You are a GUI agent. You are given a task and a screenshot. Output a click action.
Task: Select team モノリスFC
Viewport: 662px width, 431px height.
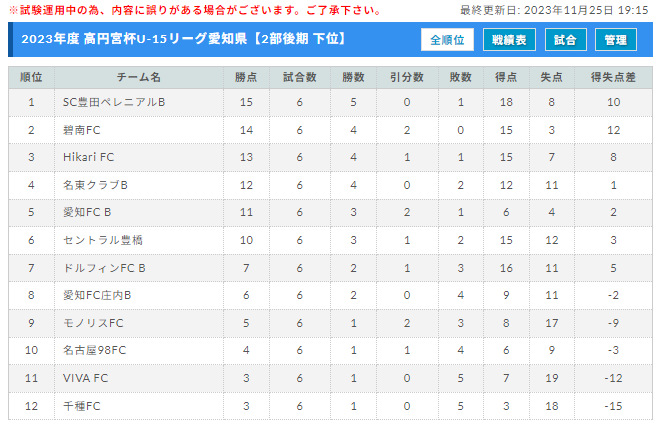pos(93,323)
